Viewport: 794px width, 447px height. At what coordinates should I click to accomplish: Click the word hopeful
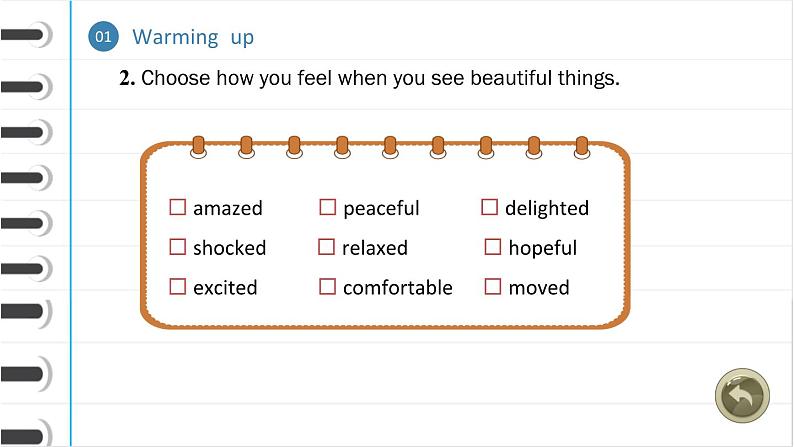pyautogui.click(x=542, y=248)
